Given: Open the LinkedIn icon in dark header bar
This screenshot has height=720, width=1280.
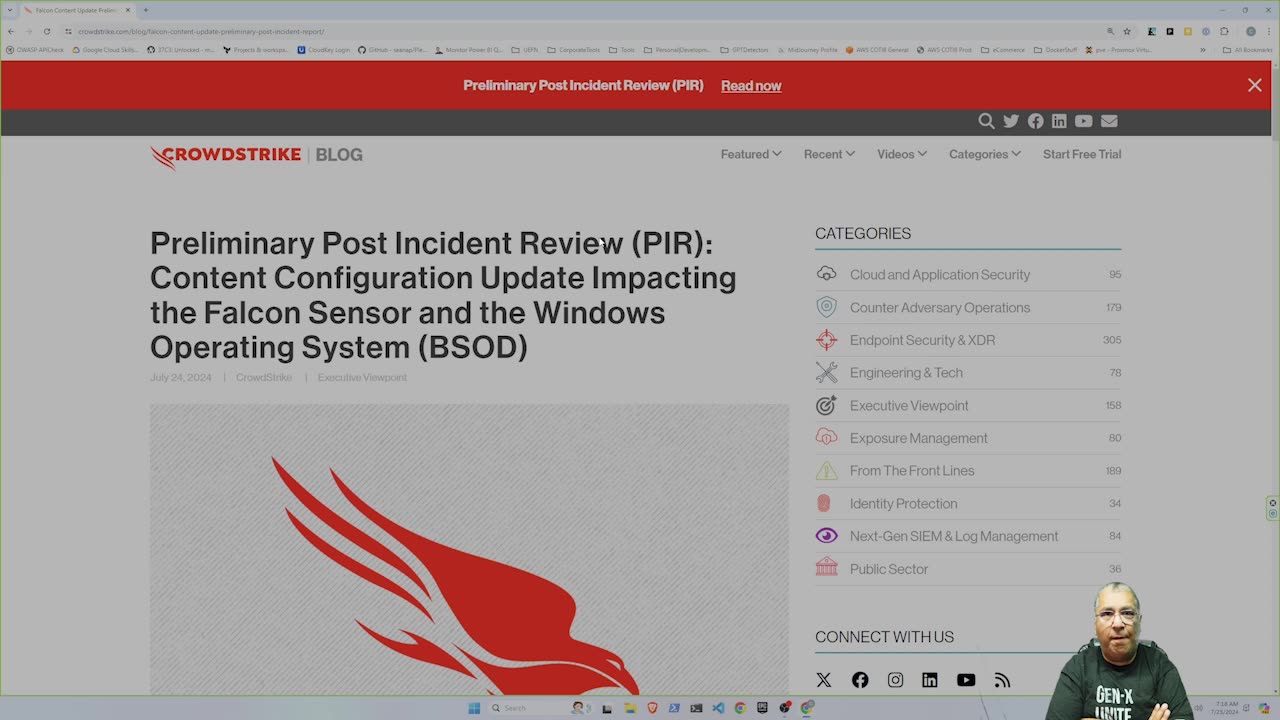Looking at the screenshot, I should pos(1059,121).
